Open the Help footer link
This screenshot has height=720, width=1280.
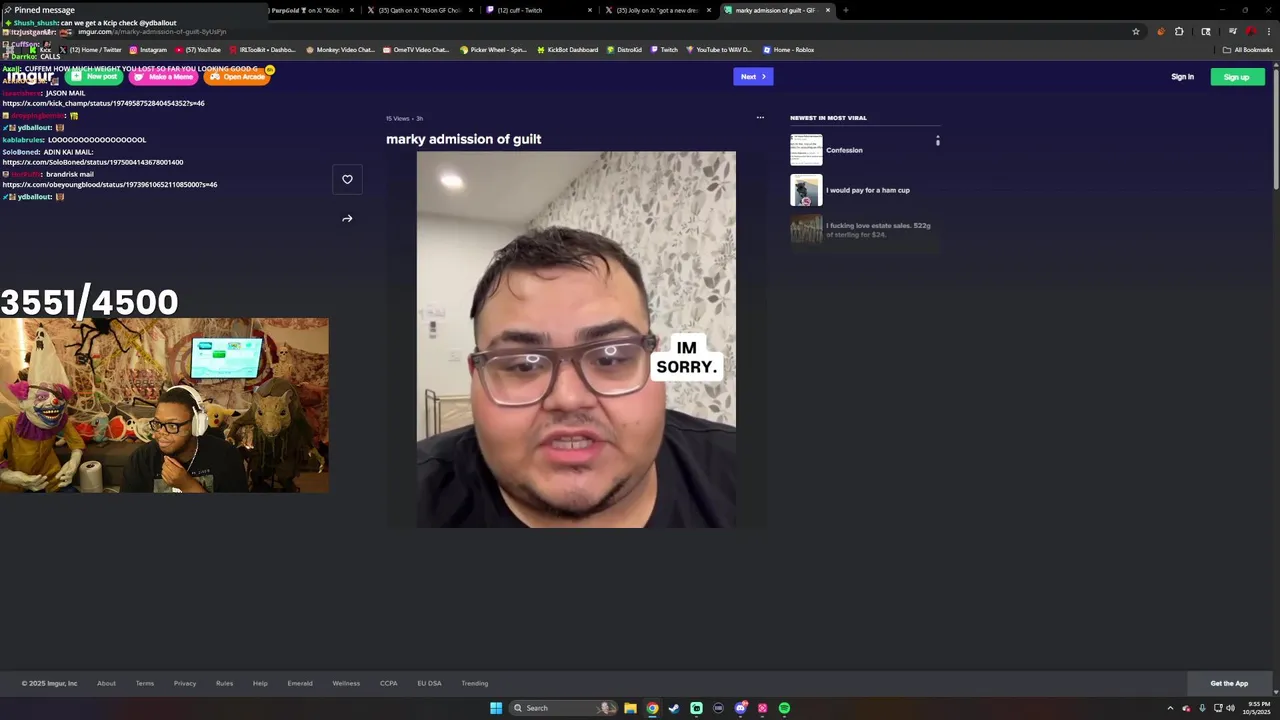click(260, 684)
